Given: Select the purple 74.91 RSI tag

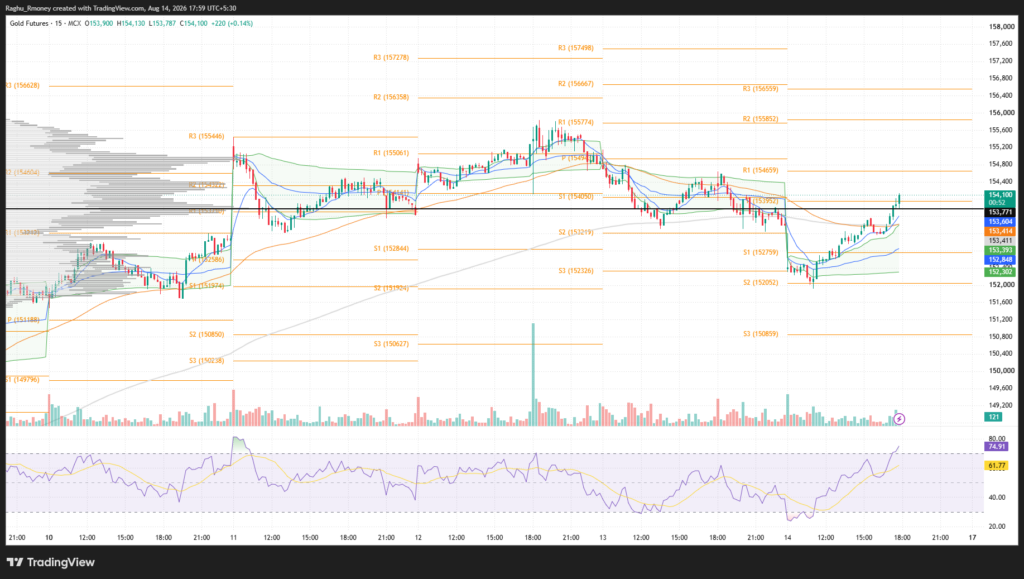Looking at the screenshot, I should 997,446.
